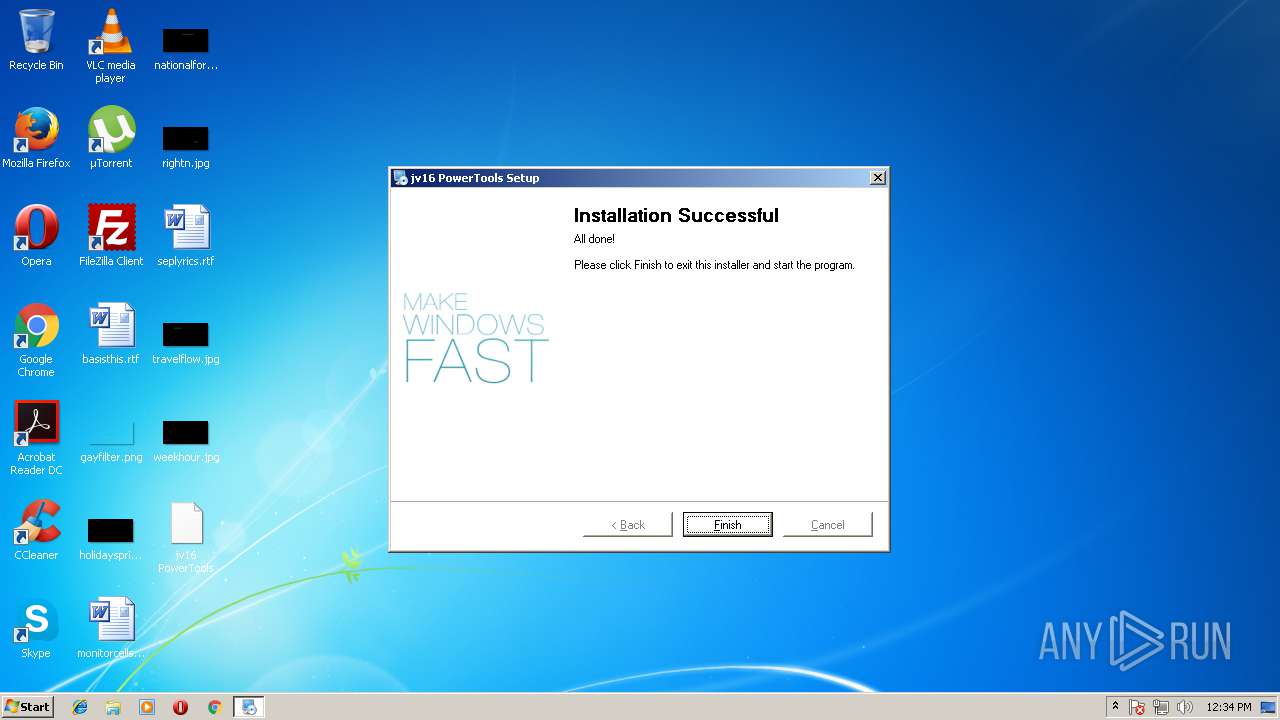
Task: Select the Mozilla Firefox shortcut
Action: [x=36, y=139]
